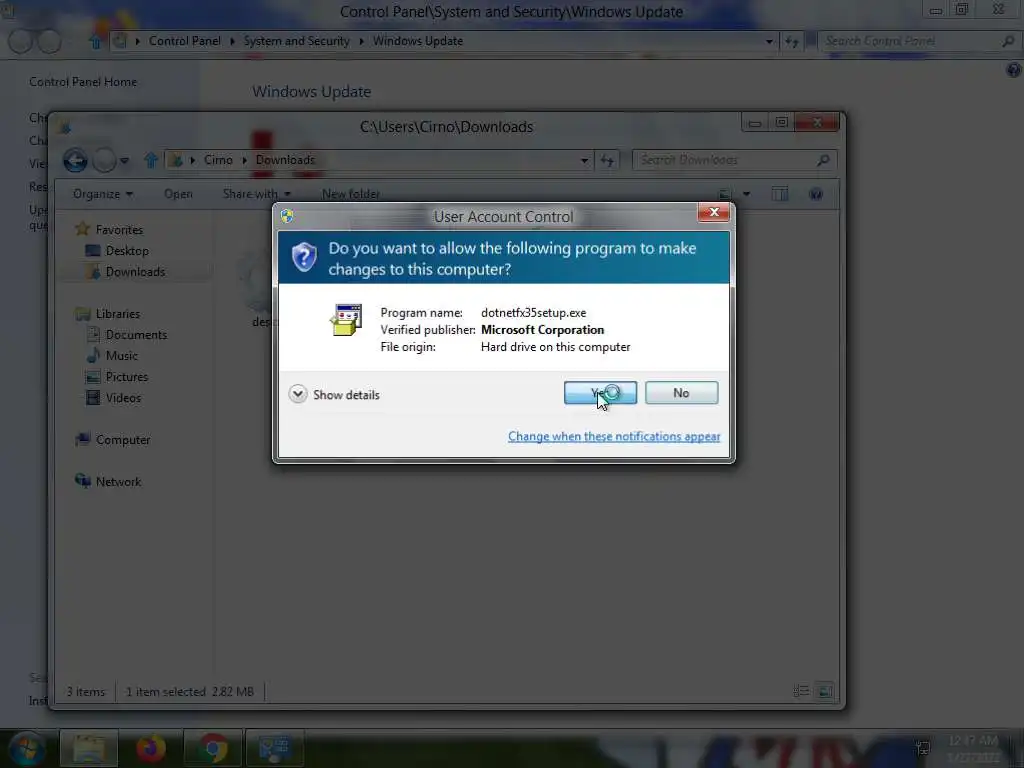Open the Windows Start button

point(27,748)
